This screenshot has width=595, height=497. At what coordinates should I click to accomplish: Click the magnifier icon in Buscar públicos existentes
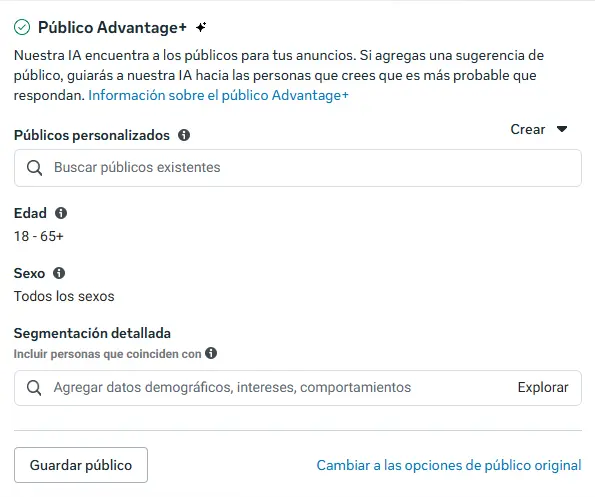pyautogui.click(x=35, y=168)
